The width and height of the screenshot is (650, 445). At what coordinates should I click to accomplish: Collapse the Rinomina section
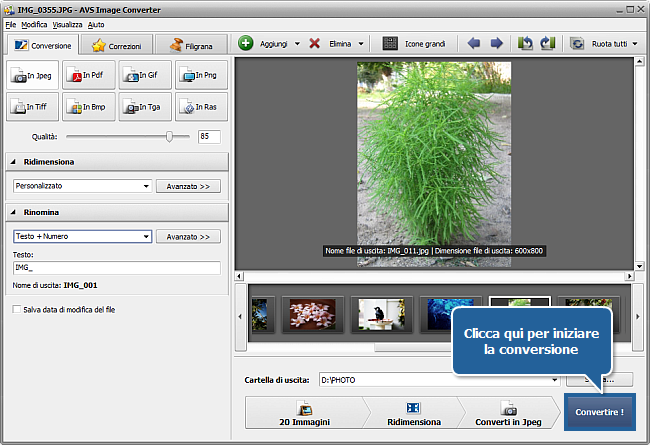[14, 212]
